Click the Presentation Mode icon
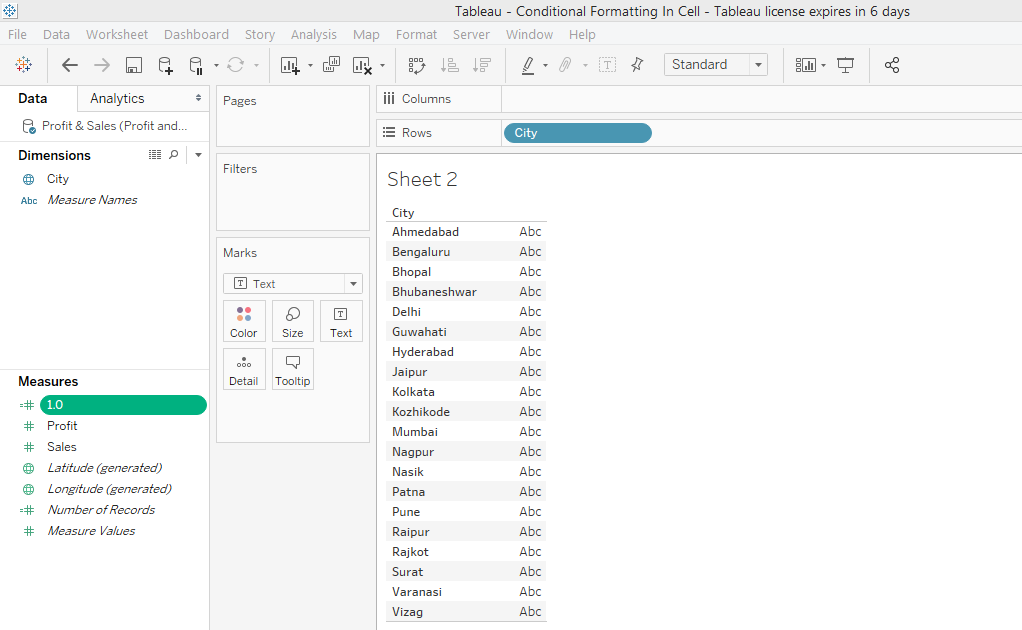 [845, 65]
